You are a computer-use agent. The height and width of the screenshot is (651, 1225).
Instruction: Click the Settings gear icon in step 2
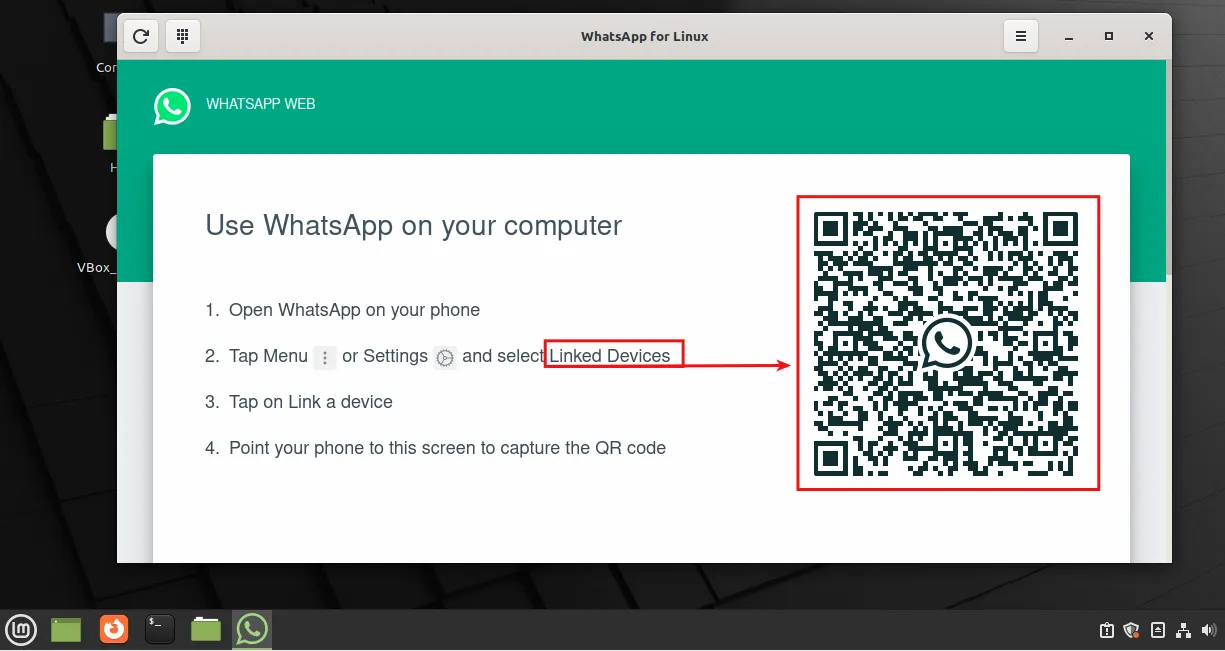445,358
